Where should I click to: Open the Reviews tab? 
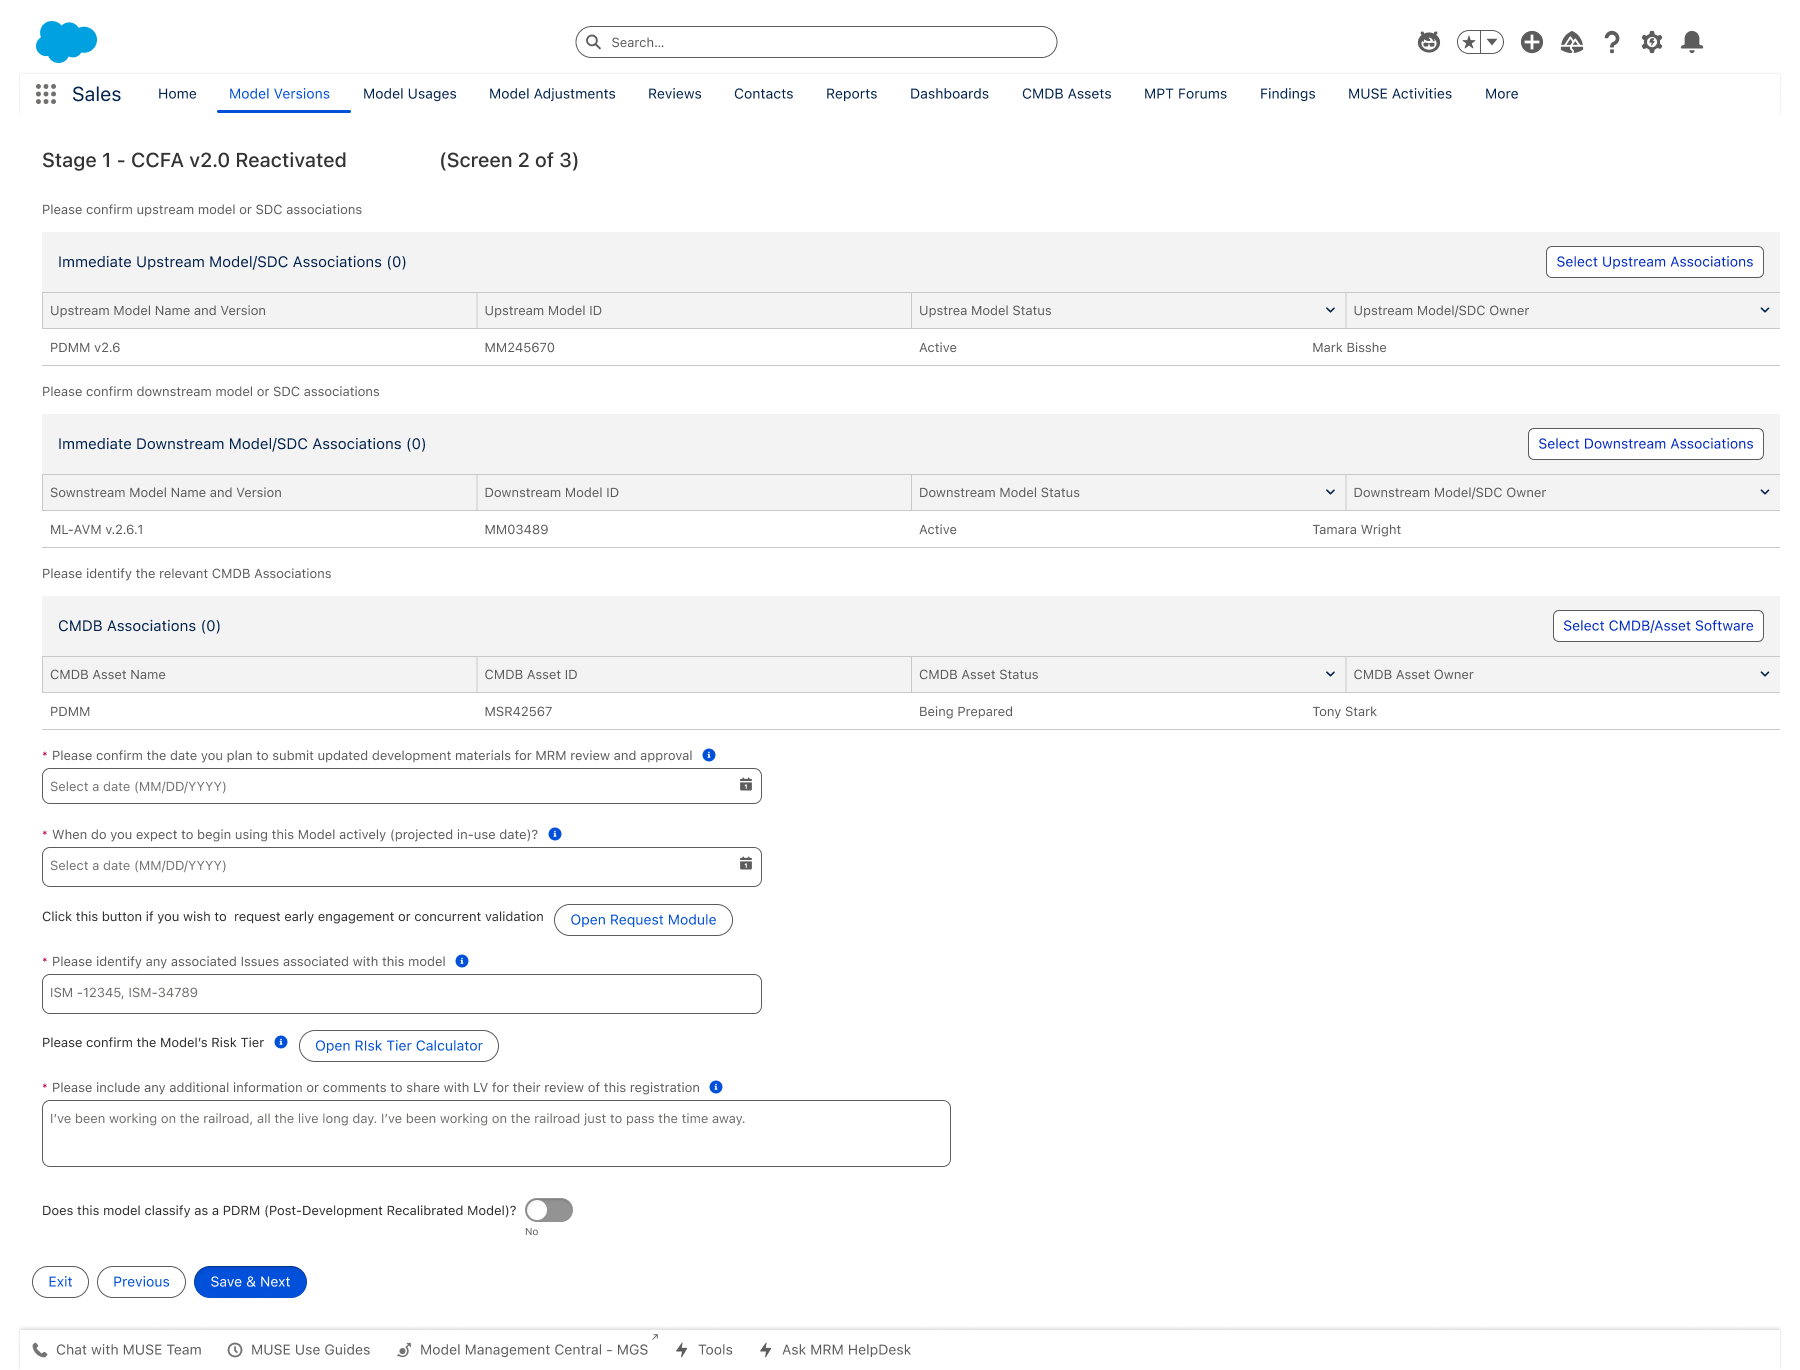pyautogui.click(x=674, y=94)
